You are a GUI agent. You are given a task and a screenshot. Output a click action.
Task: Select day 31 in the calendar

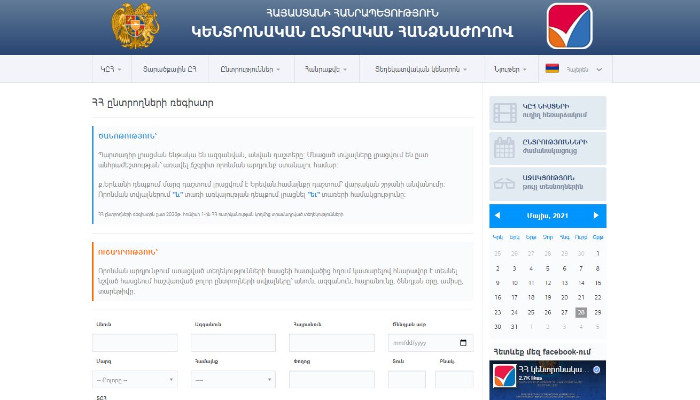pos(514,327)
